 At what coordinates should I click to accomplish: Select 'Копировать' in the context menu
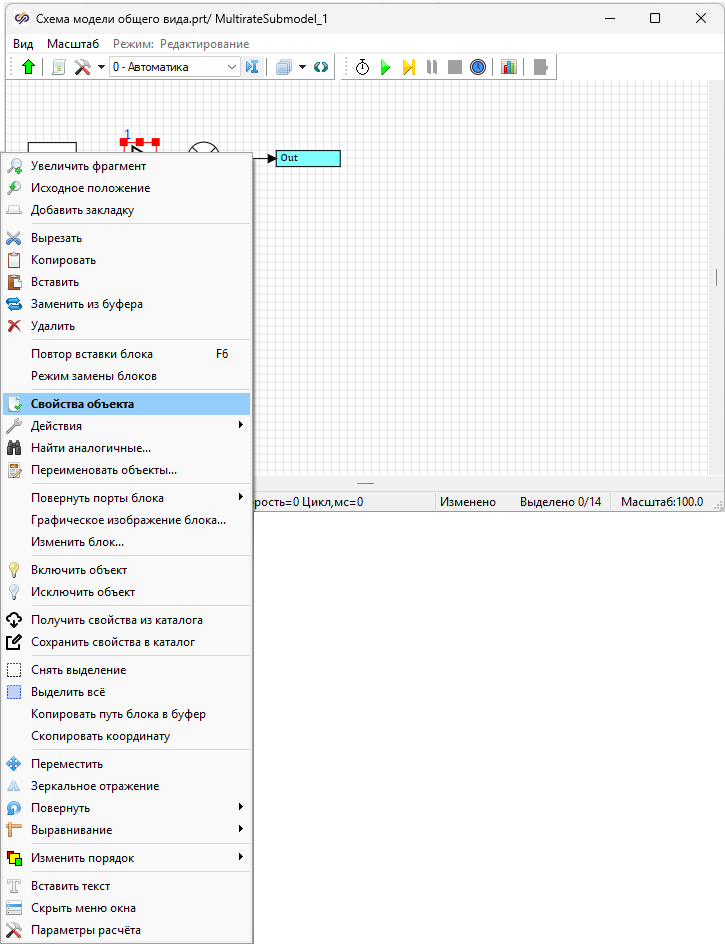64,260
